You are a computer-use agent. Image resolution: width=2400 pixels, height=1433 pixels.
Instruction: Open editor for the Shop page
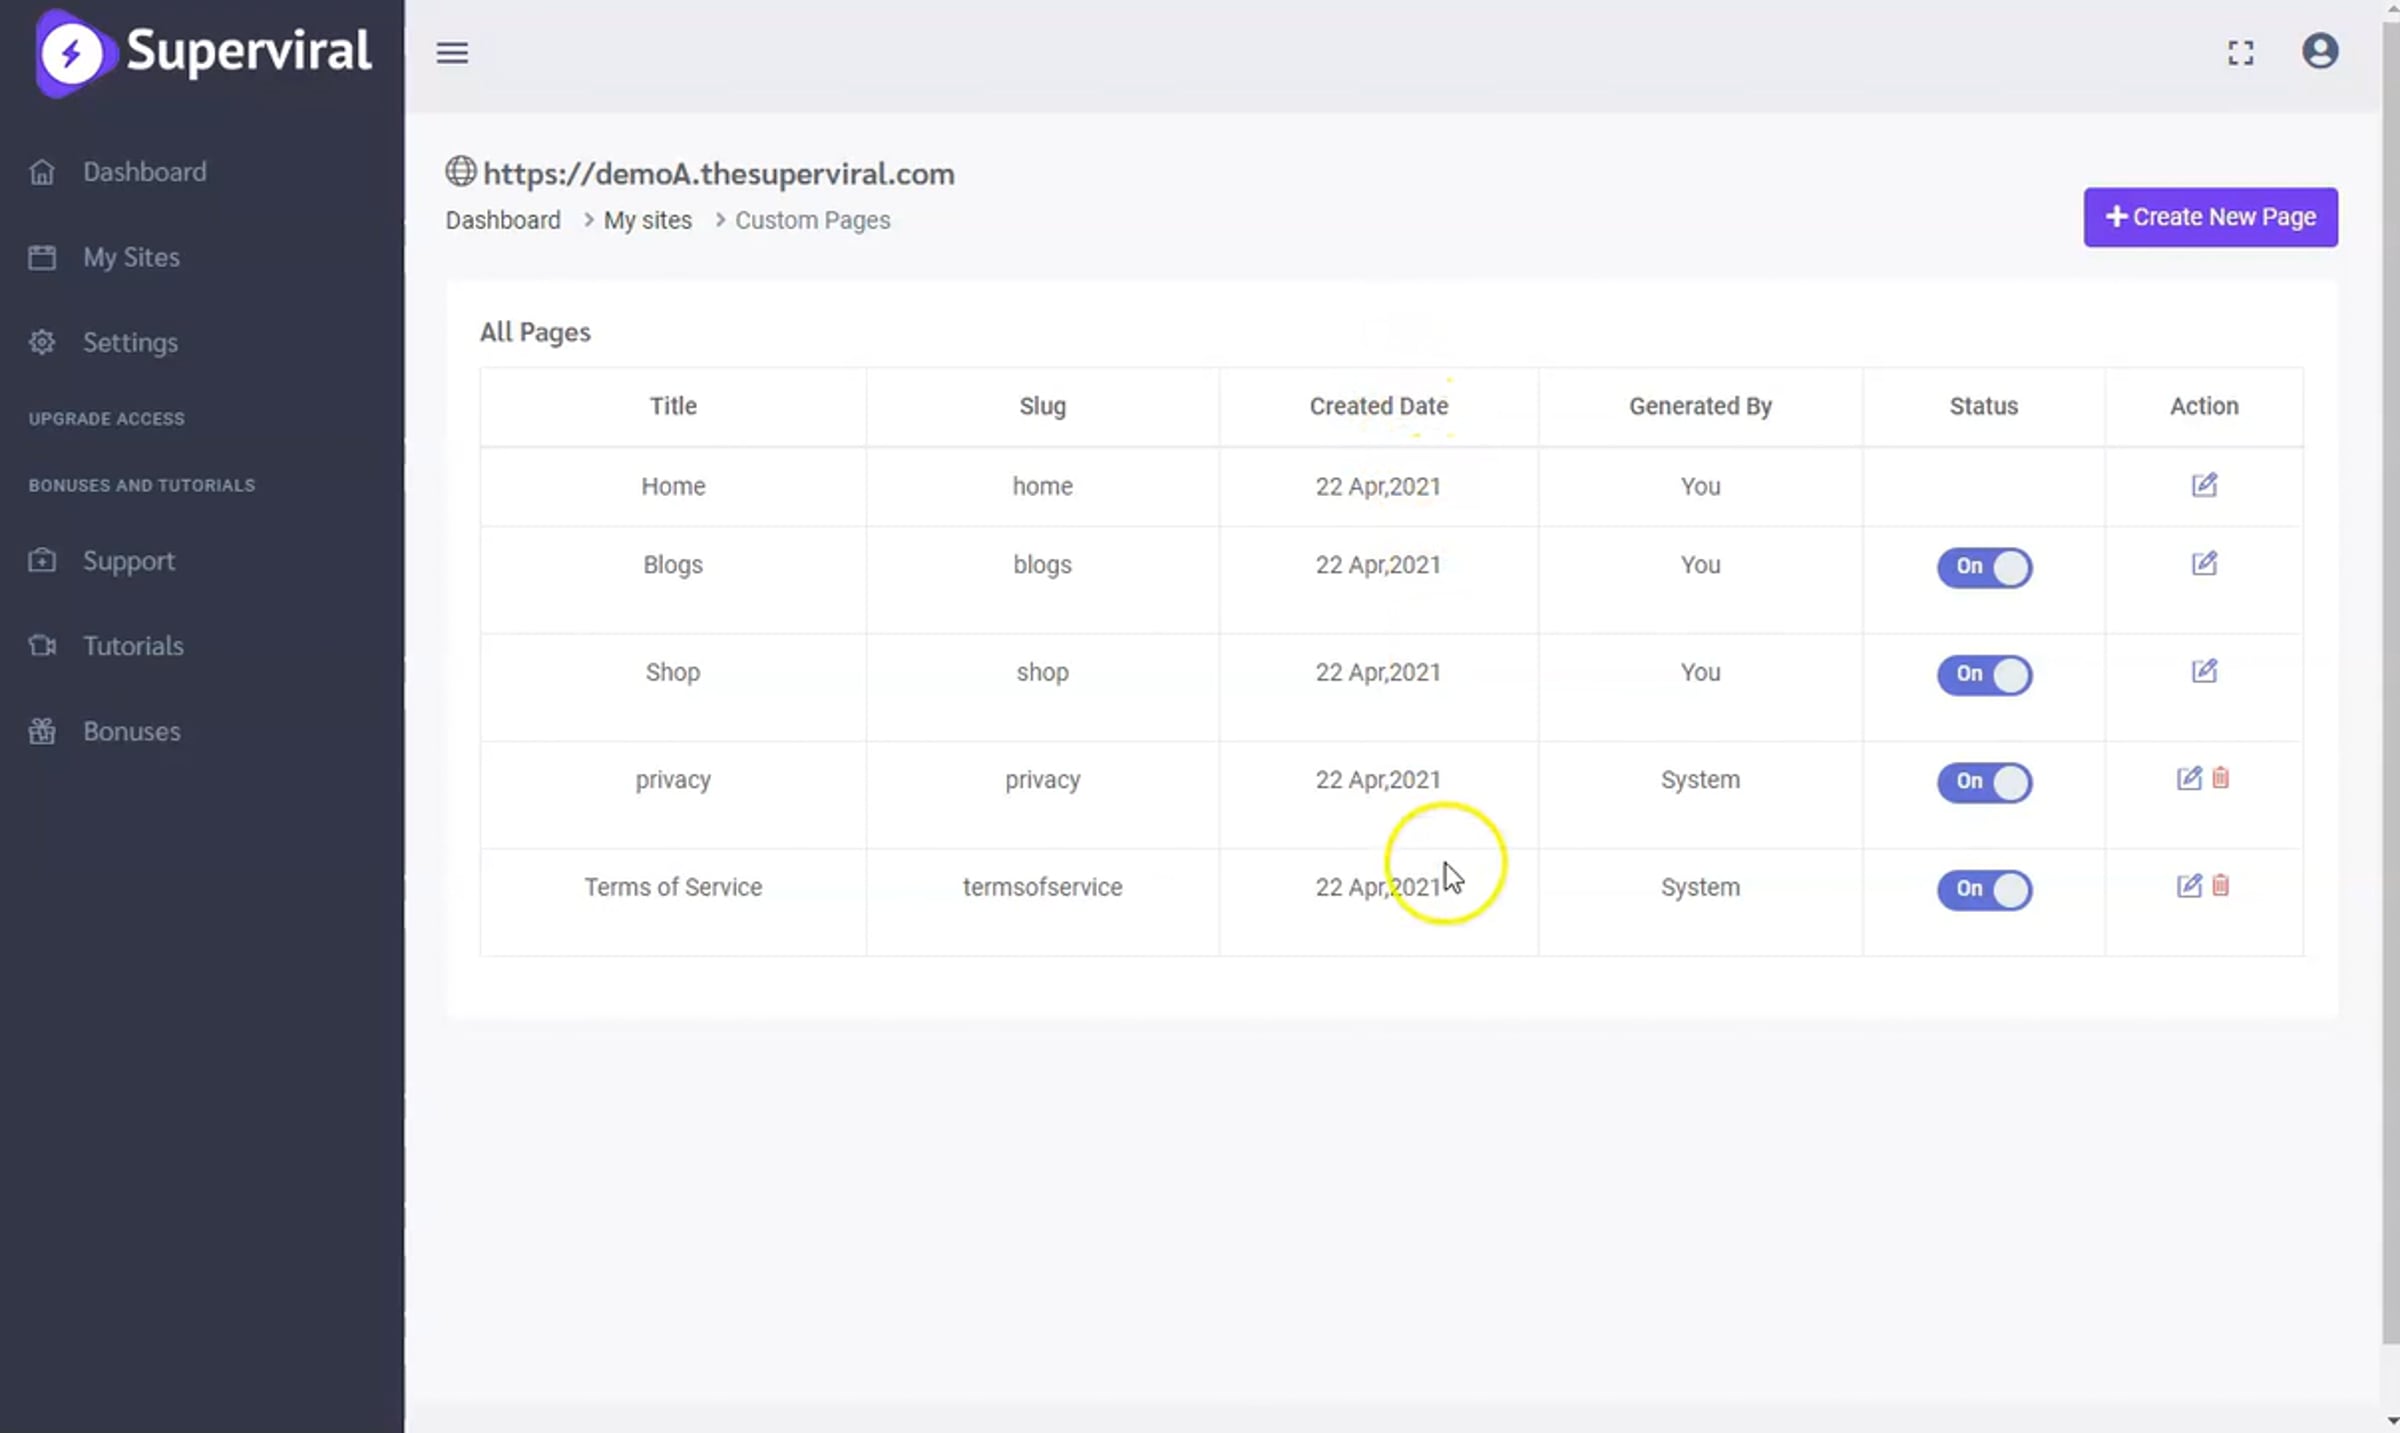click(x=2204, y=671)
